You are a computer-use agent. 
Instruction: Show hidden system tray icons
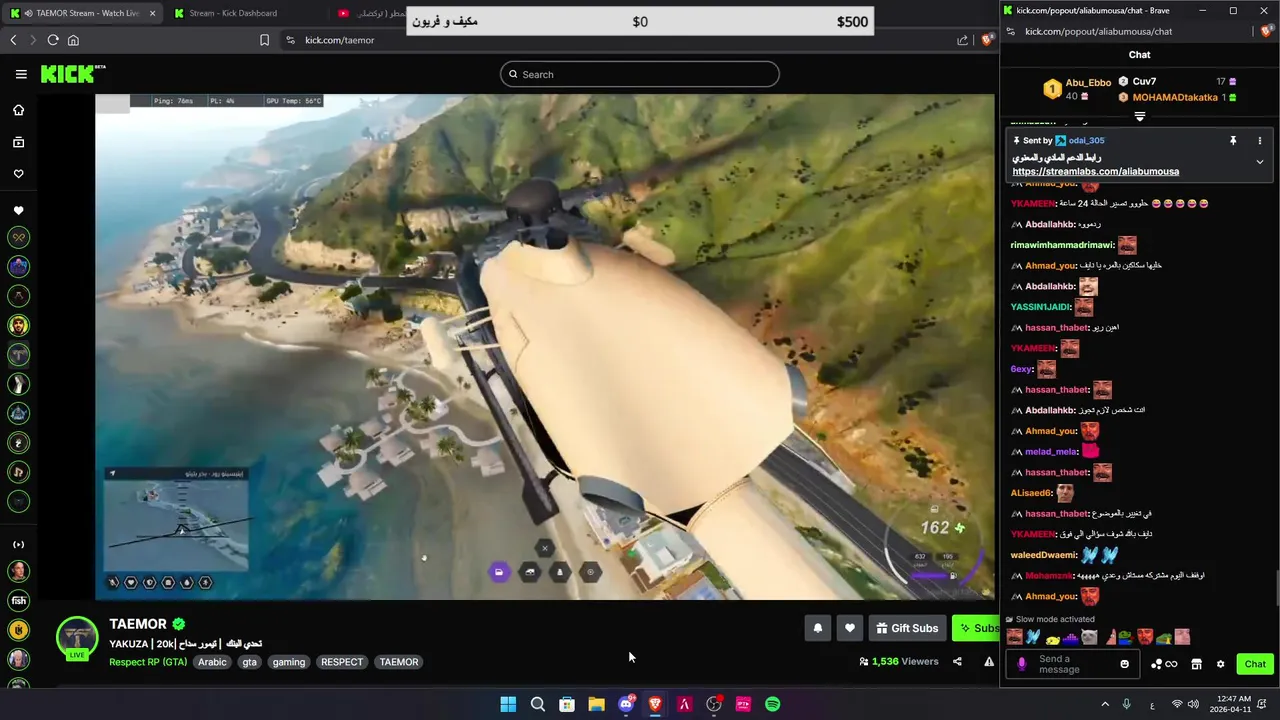pyautogui.click(x=1105, y=704)
